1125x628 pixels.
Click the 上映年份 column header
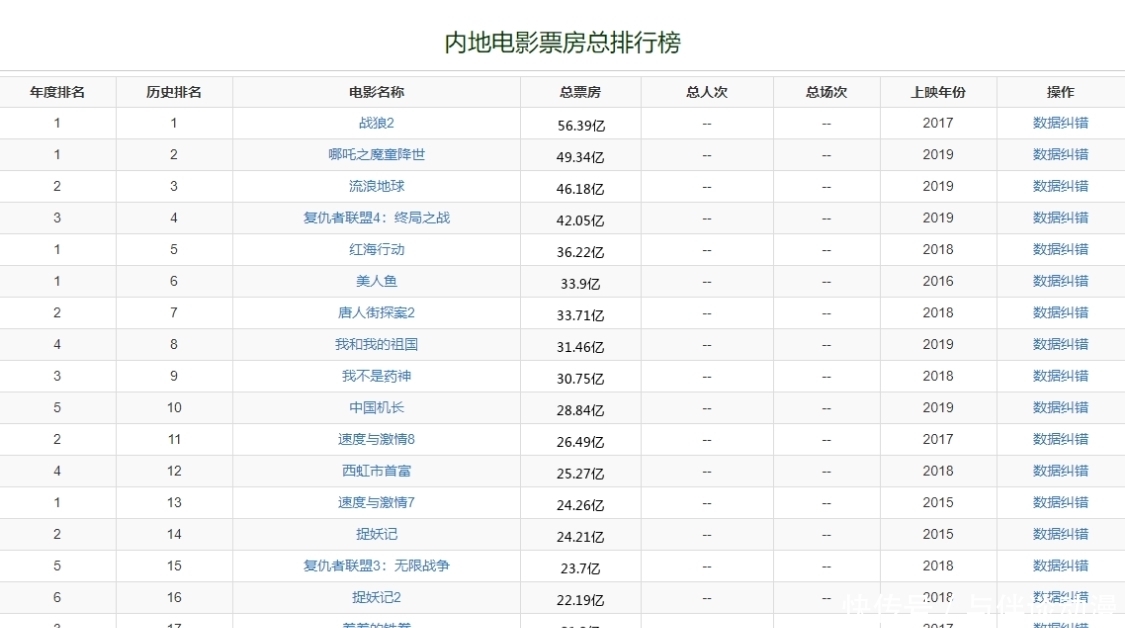click(935, 91)
